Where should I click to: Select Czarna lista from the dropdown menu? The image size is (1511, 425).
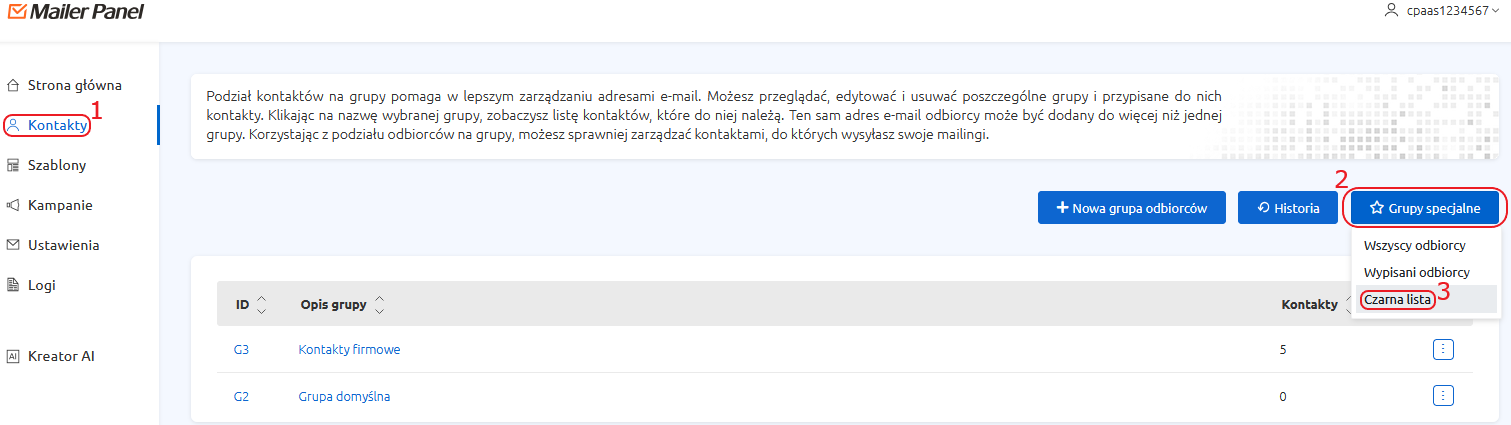pos(1397,299)
